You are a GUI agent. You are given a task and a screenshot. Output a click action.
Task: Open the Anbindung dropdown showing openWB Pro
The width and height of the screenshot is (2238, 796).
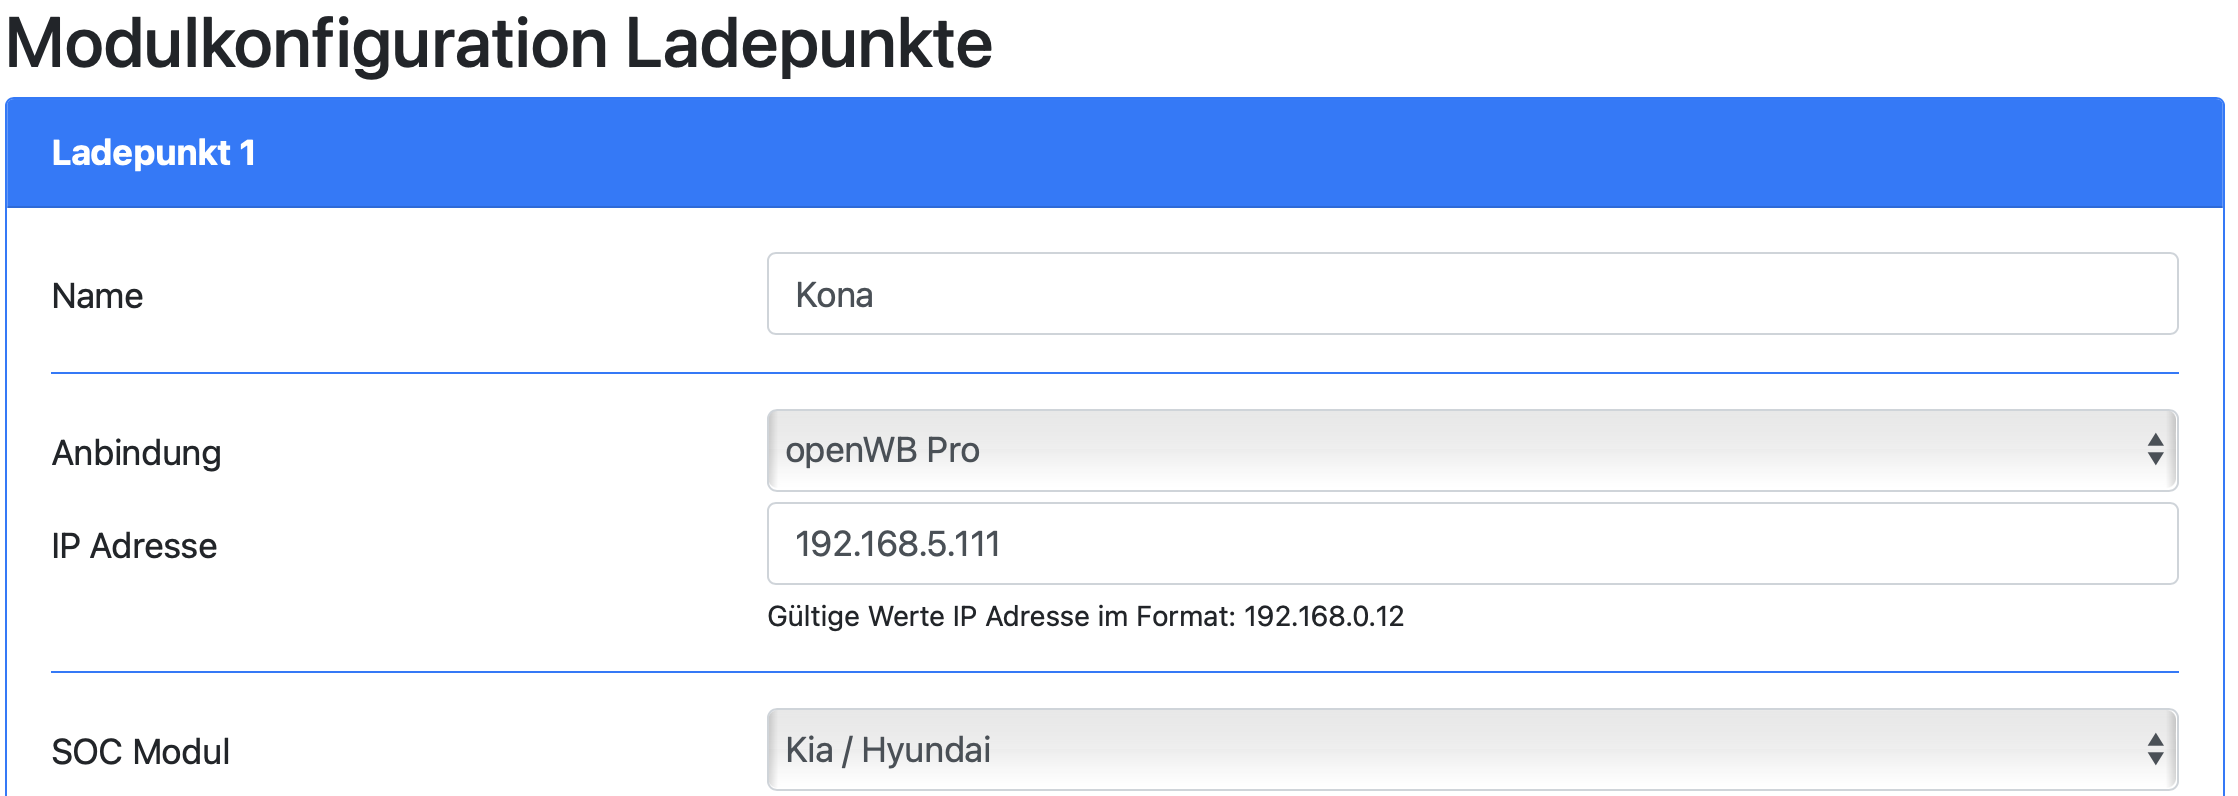(x=1470, y=450)
